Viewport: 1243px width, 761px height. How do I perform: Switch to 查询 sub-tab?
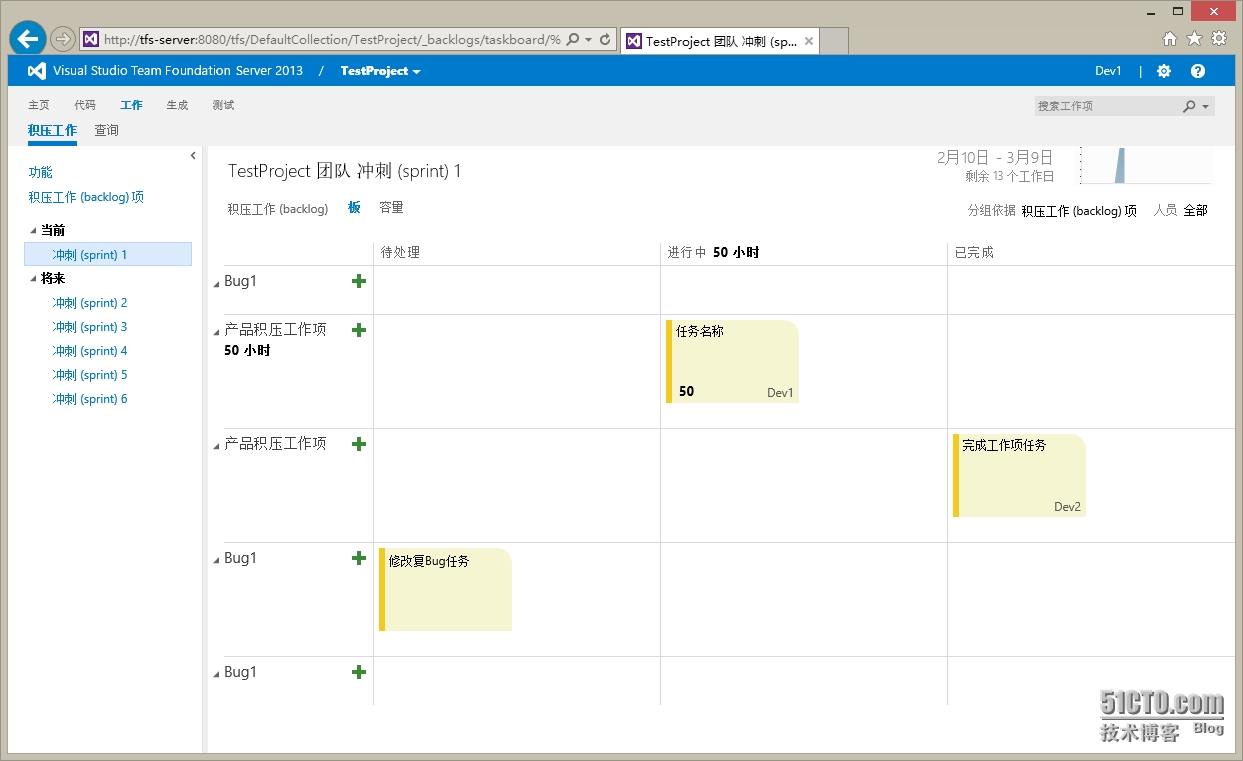point(106,130)
